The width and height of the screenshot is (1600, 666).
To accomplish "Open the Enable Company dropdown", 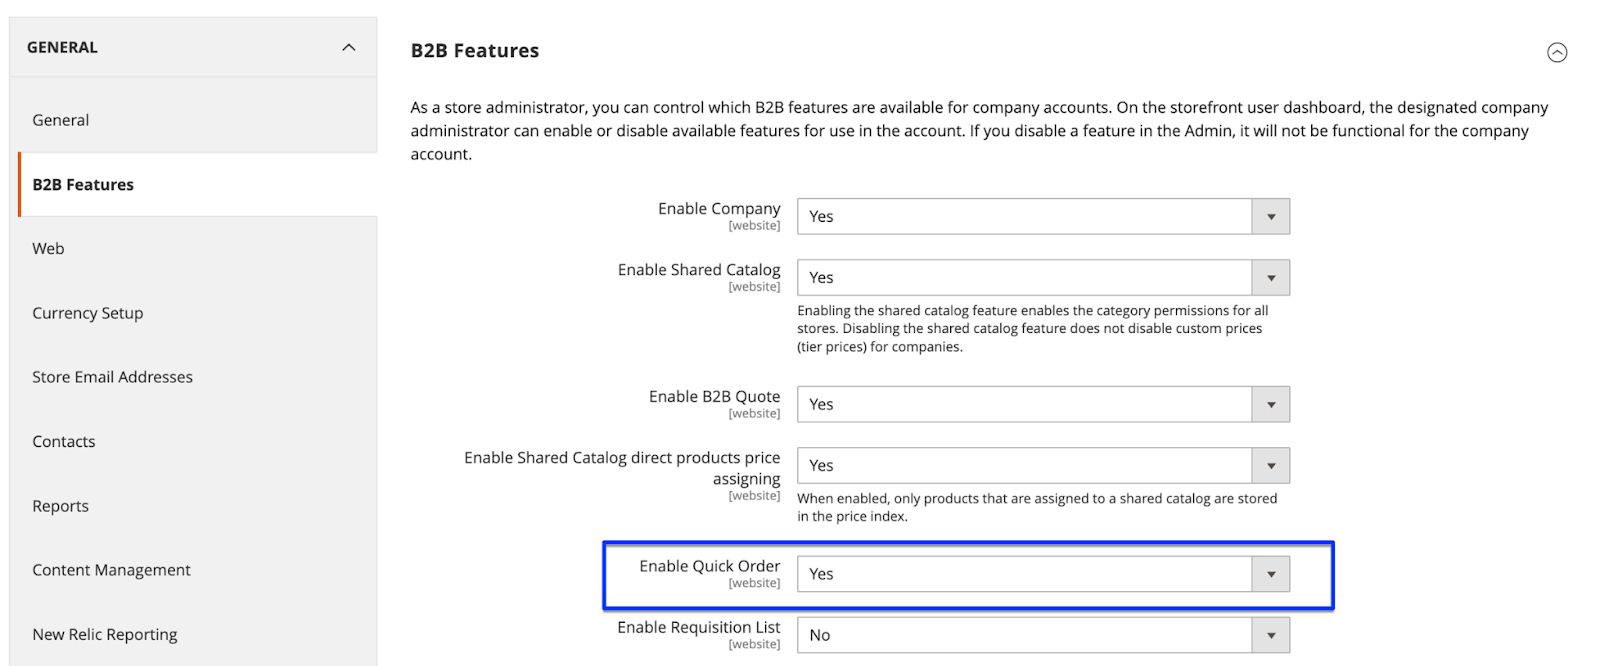I will pos(1271,216).
